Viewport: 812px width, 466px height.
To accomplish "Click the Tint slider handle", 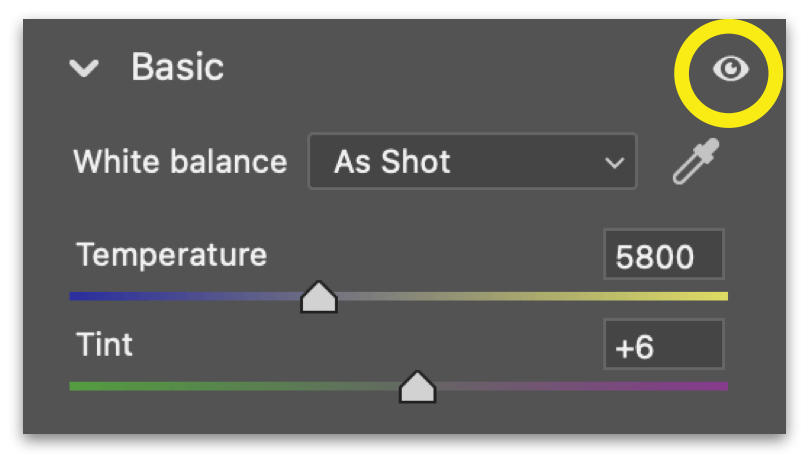I will click(x=417, y=387).
